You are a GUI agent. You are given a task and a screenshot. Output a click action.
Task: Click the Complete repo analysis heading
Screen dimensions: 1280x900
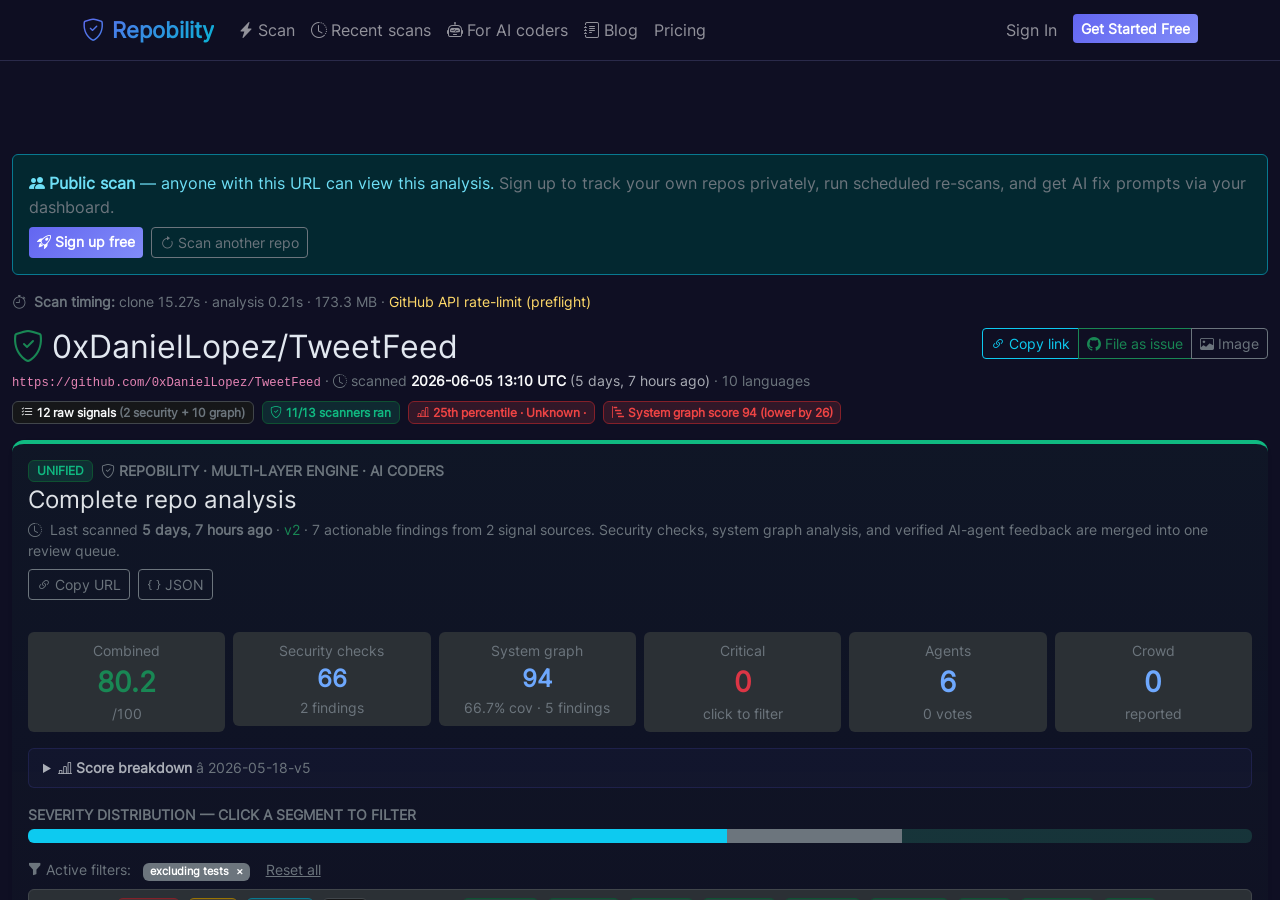click(x=162, y=499)
